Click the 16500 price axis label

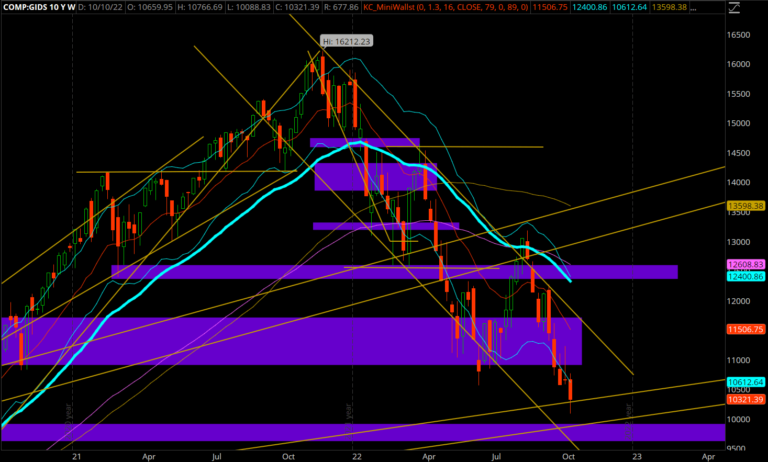point(738,35)
